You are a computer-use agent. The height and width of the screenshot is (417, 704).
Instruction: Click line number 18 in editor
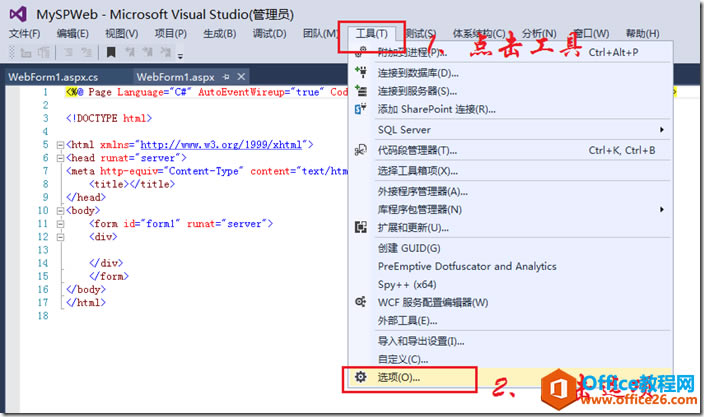click(x=43, y=316)
